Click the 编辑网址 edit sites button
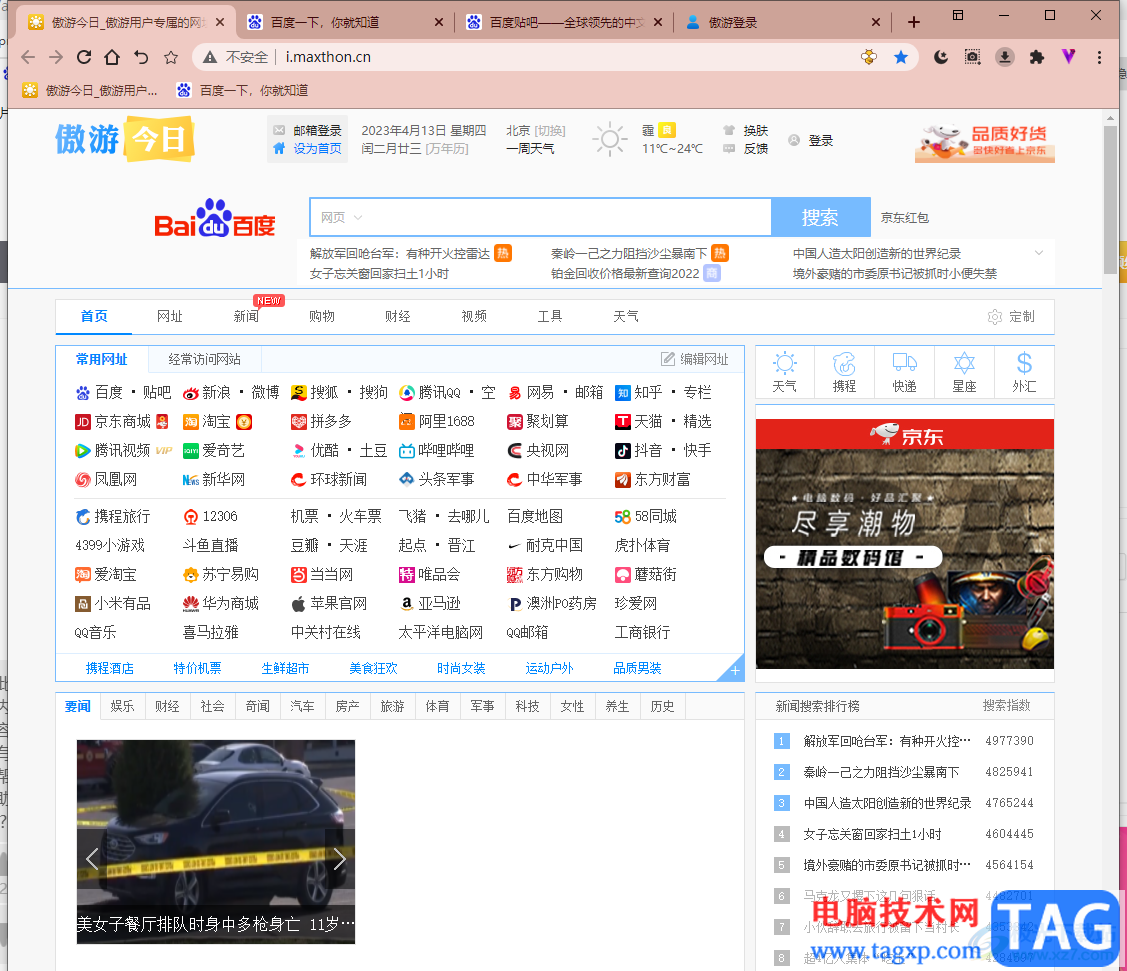This screenshot has height=971, width=1127. (695, 359)
